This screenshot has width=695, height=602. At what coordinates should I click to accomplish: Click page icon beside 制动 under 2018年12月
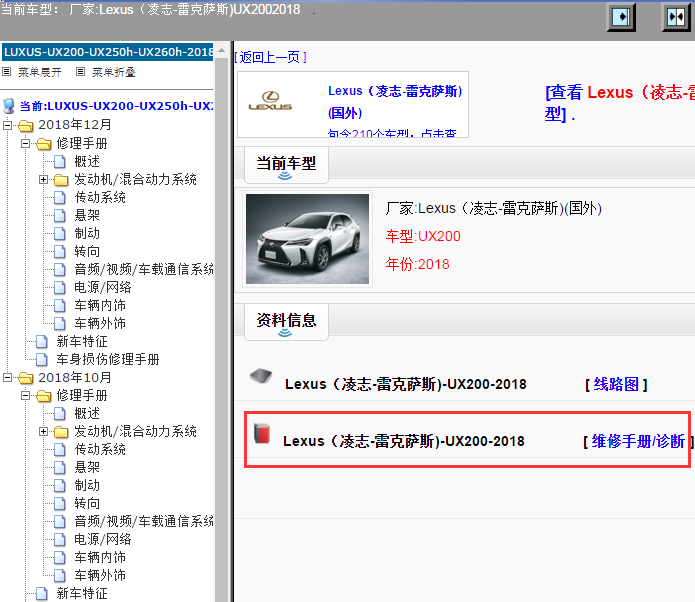click(60, 233)
